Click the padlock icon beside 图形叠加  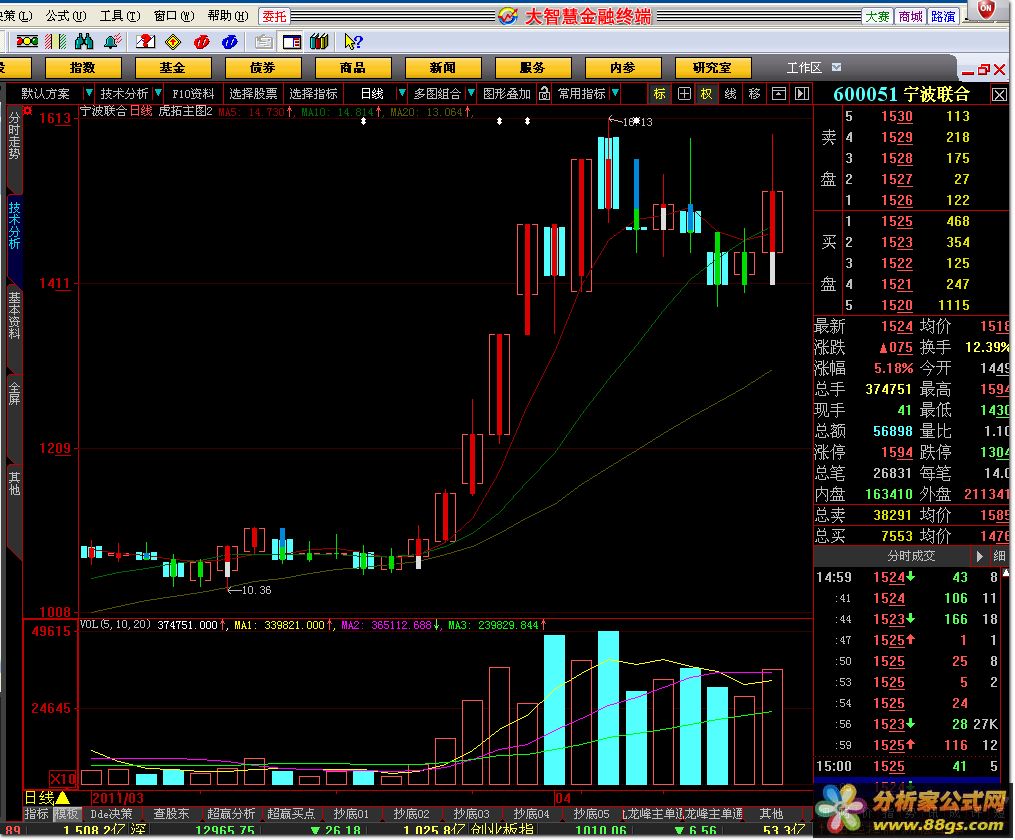pyautogui.click(x=545, y=94)
